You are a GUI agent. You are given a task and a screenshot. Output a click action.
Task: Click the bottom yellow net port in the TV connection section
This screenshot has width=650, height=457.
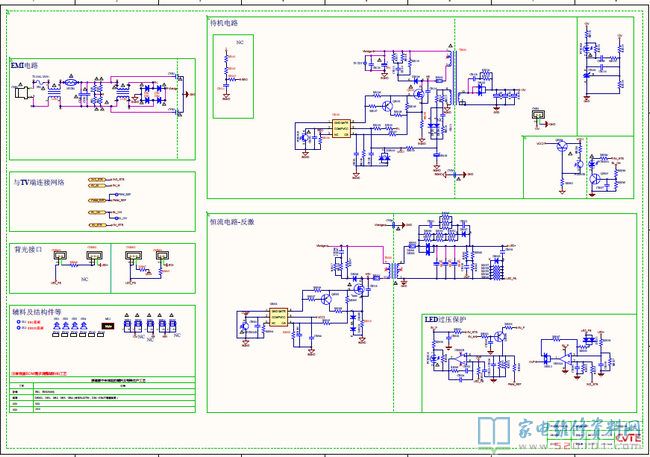pos(97,225)
